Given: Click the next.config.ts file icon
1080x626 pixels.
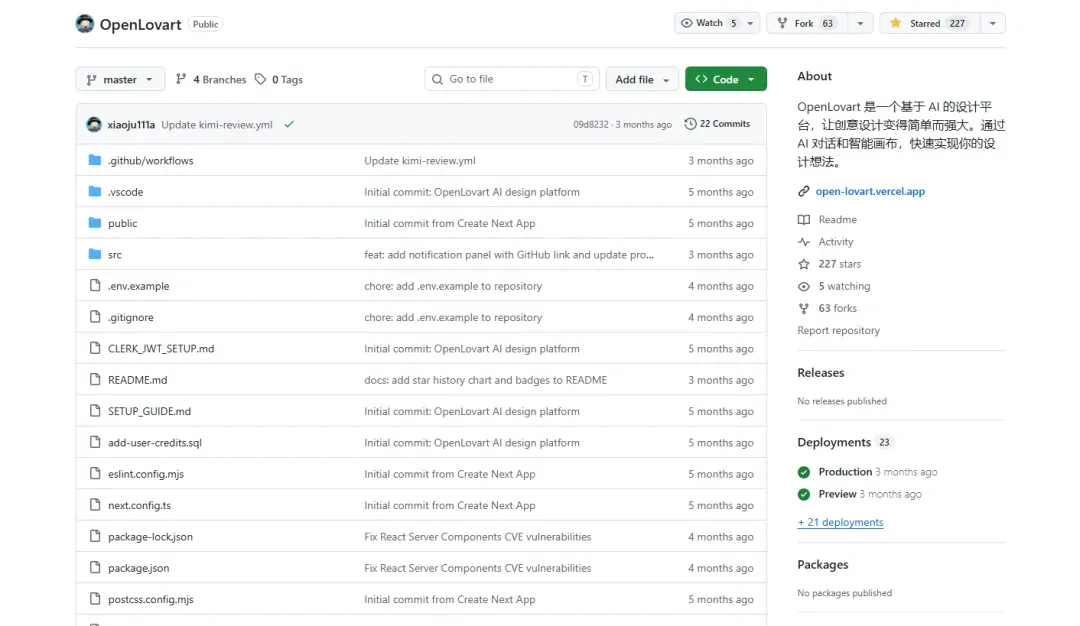Looking at the screenshot, I should [x=95, y=505].
